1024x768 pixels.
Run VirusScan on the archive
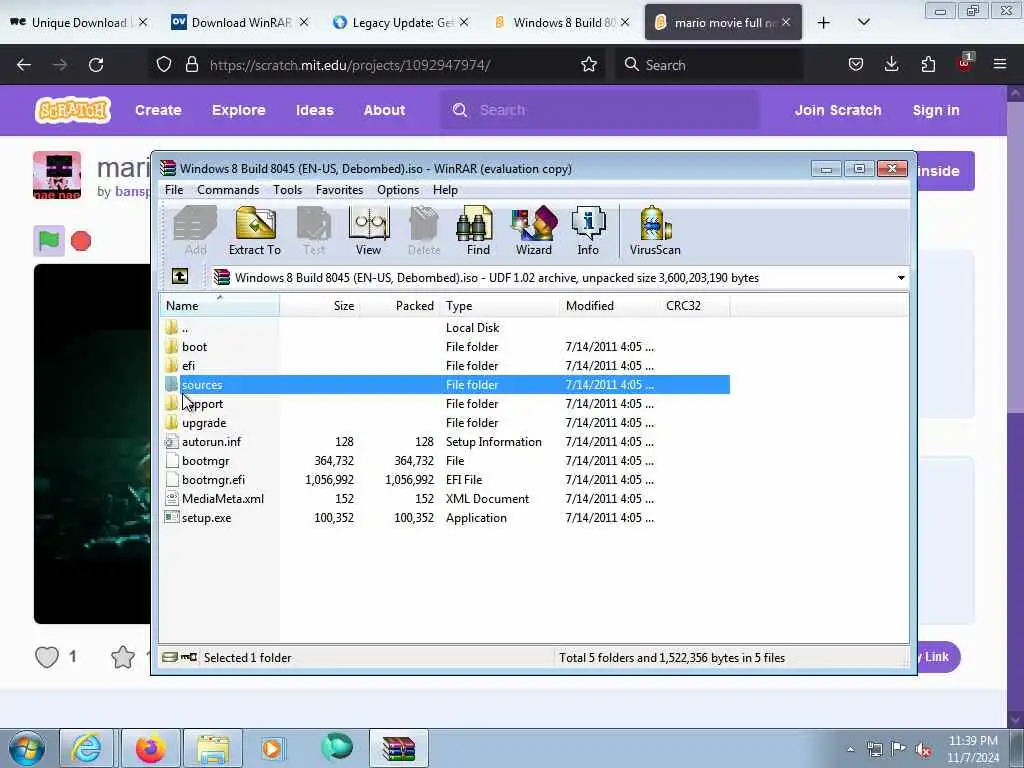coord(655,231)
